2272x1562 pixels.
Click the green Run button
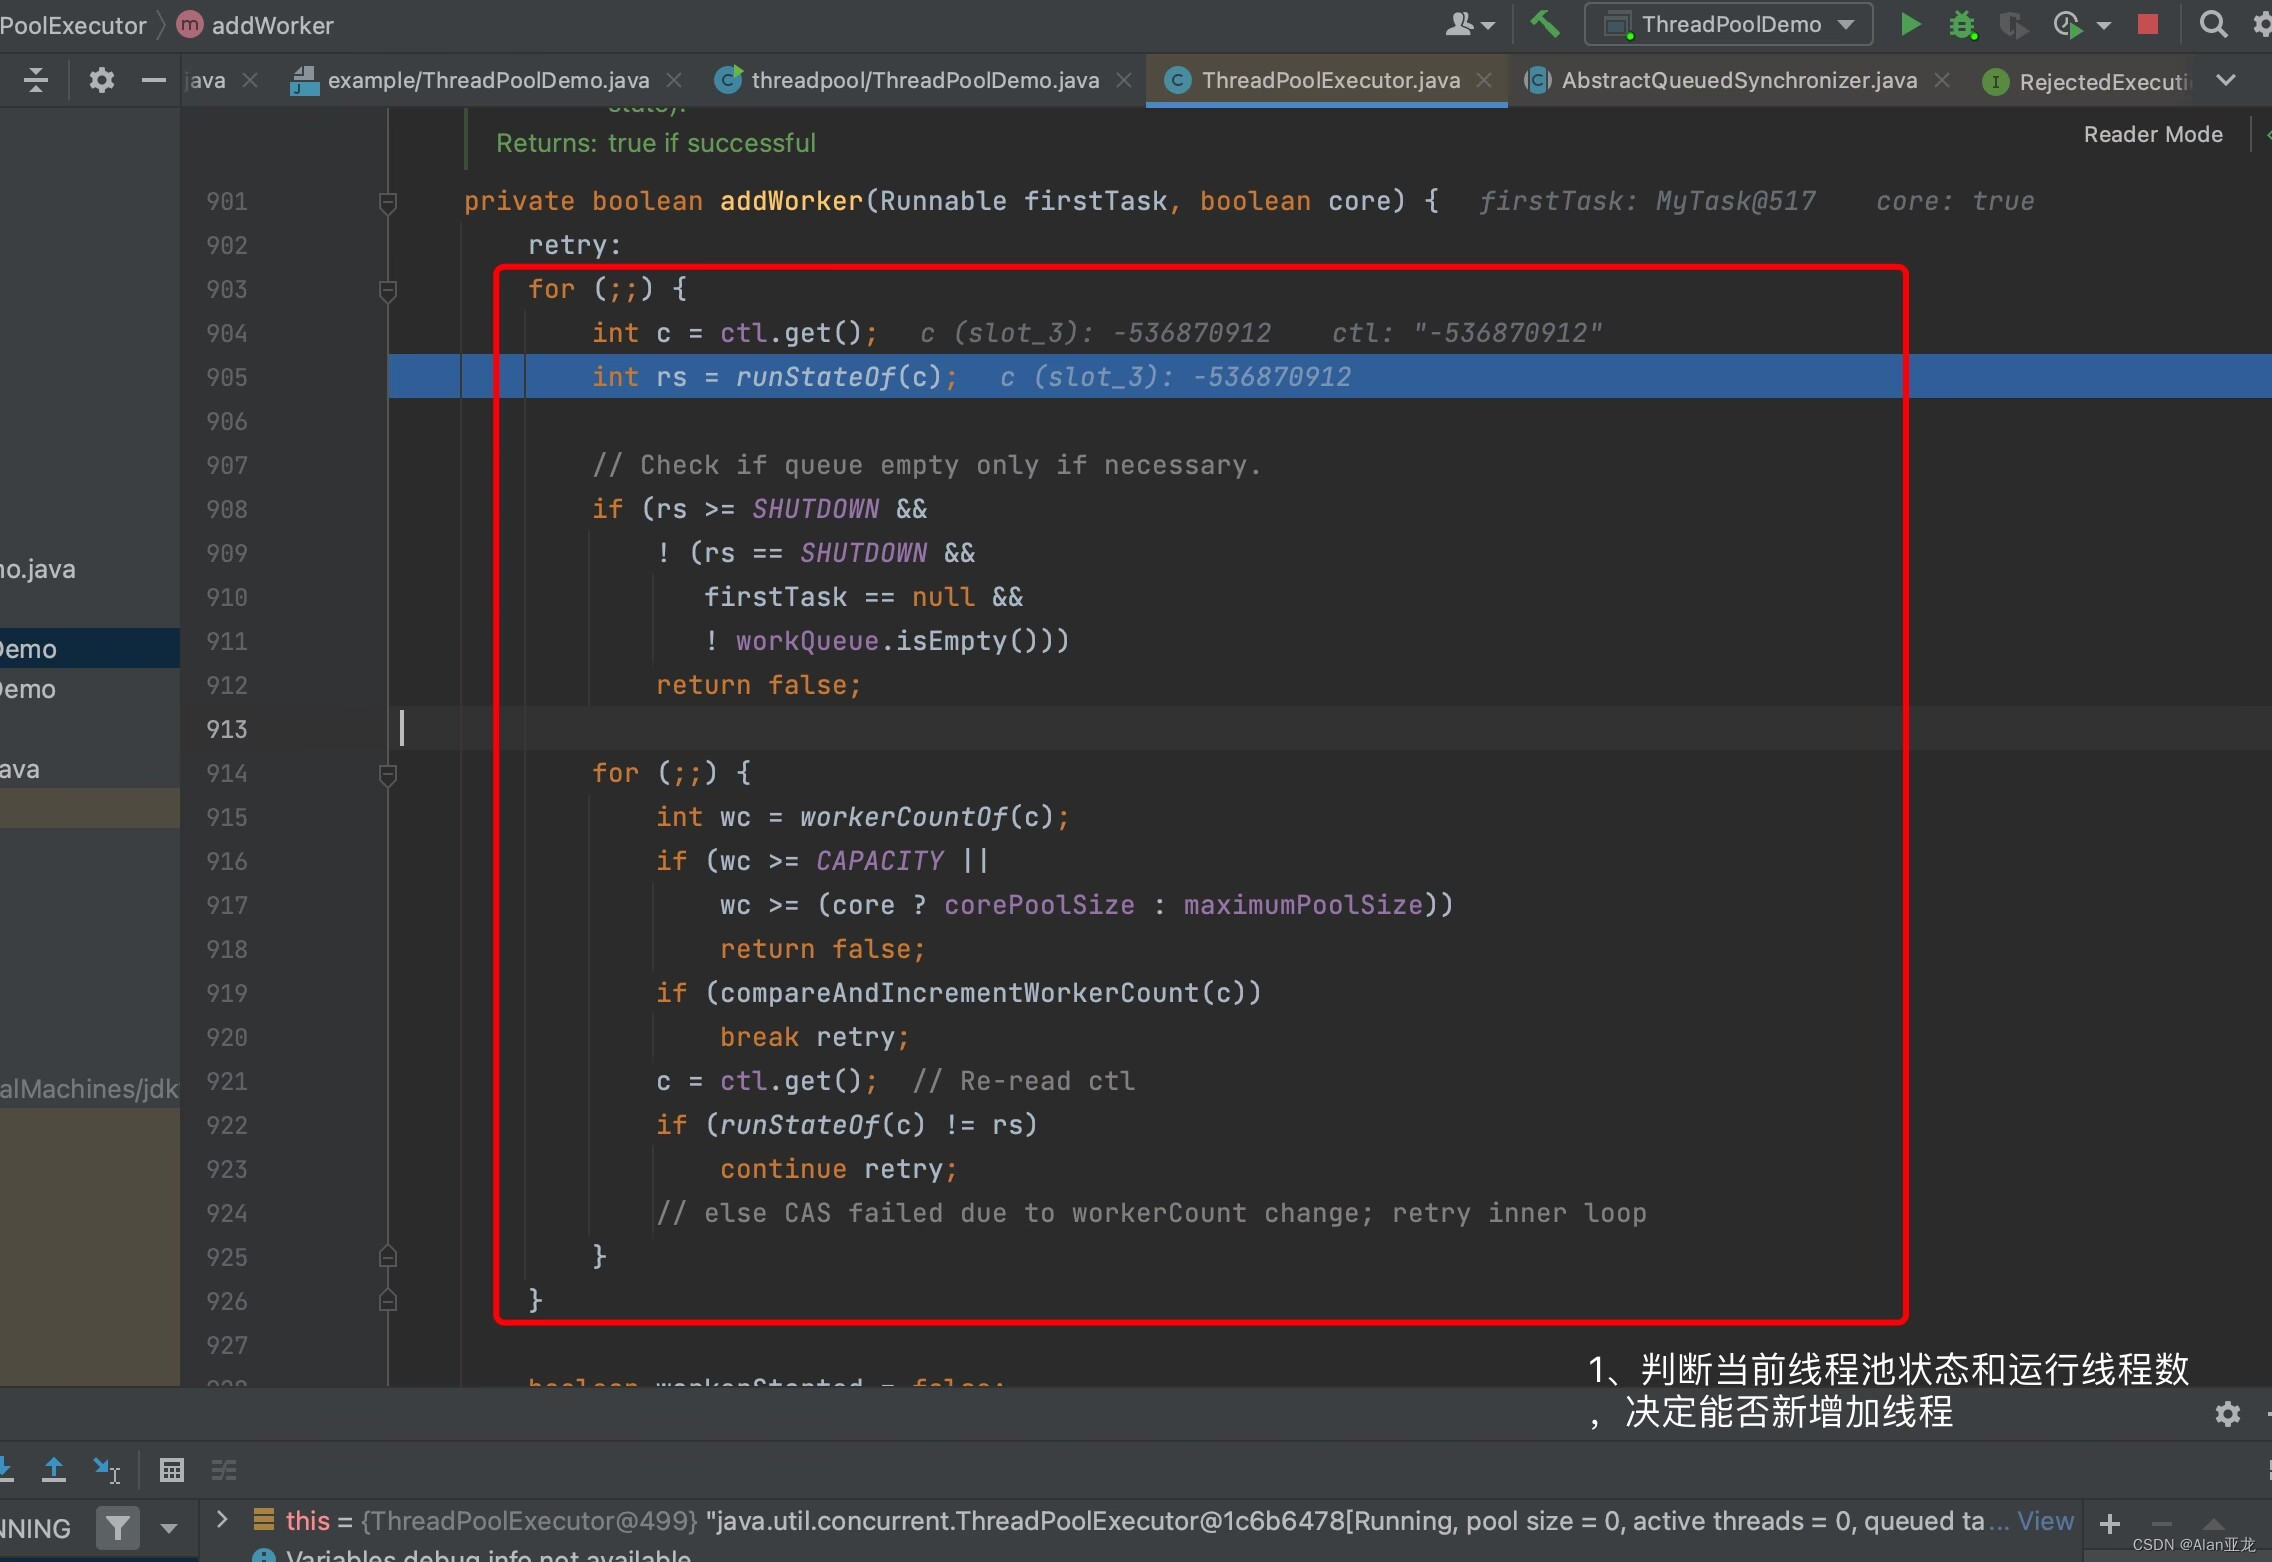pyautogui.click(x=1910, y=24)
